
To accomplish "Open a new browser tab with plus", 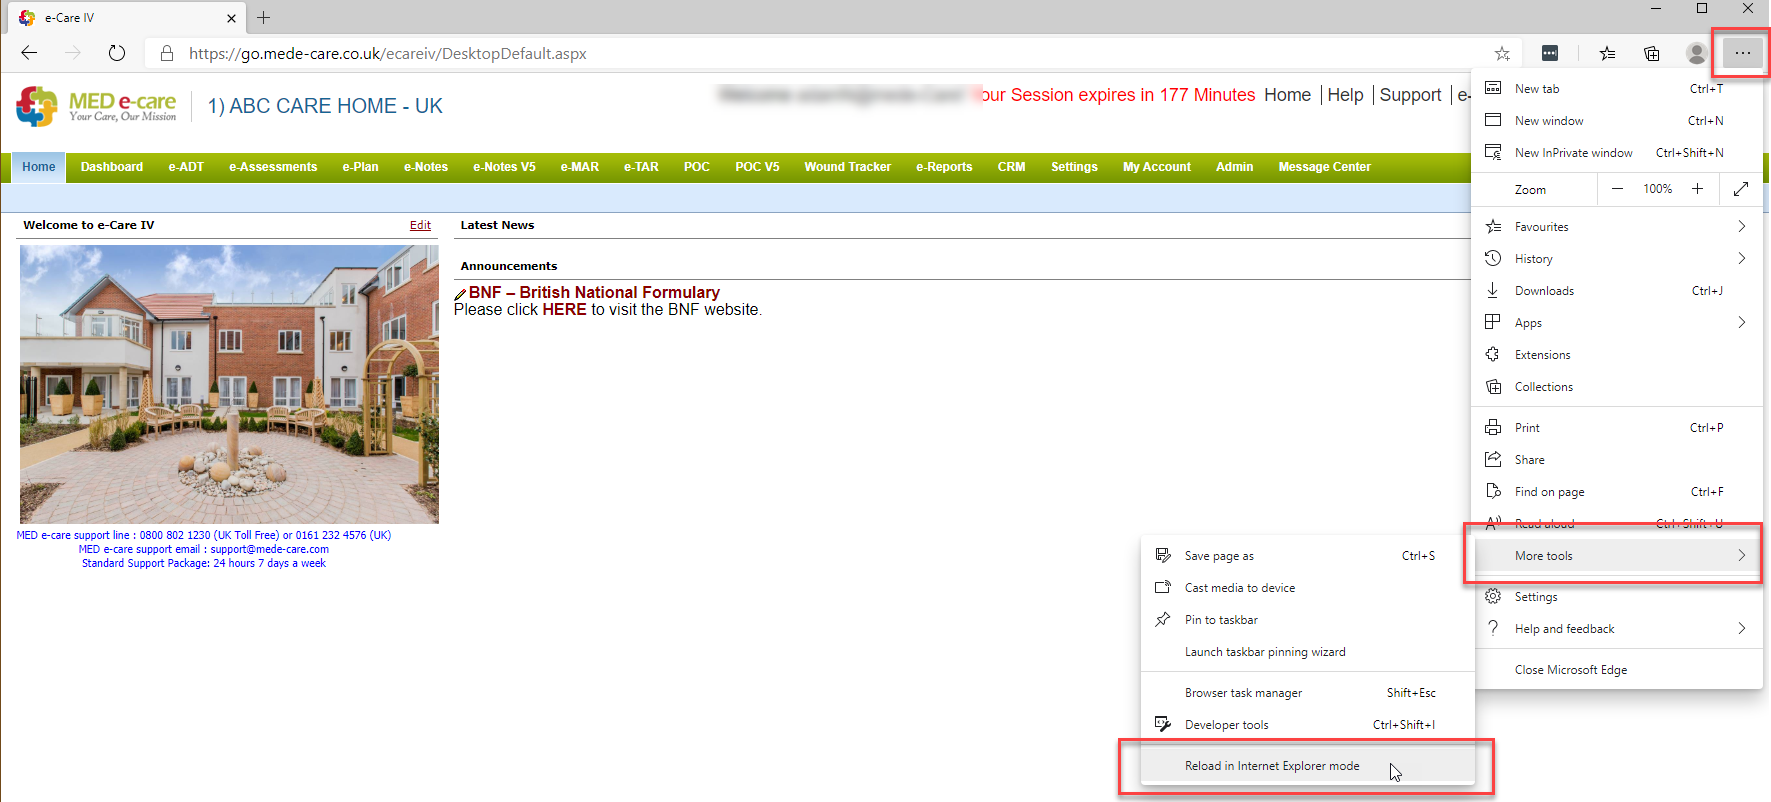I will tap(264, 17).
